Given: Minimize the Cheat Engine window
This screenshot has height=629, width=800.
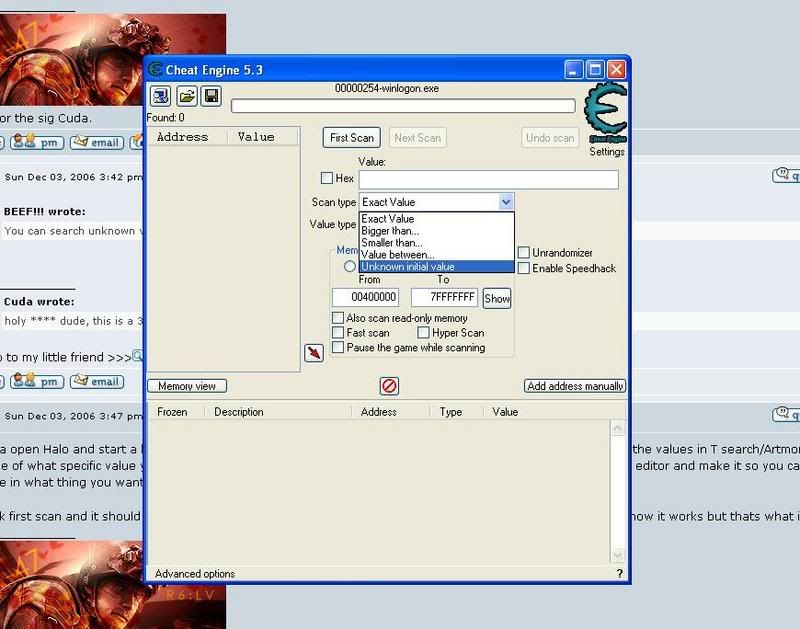Looking at the screenshot, I should 573,69.
